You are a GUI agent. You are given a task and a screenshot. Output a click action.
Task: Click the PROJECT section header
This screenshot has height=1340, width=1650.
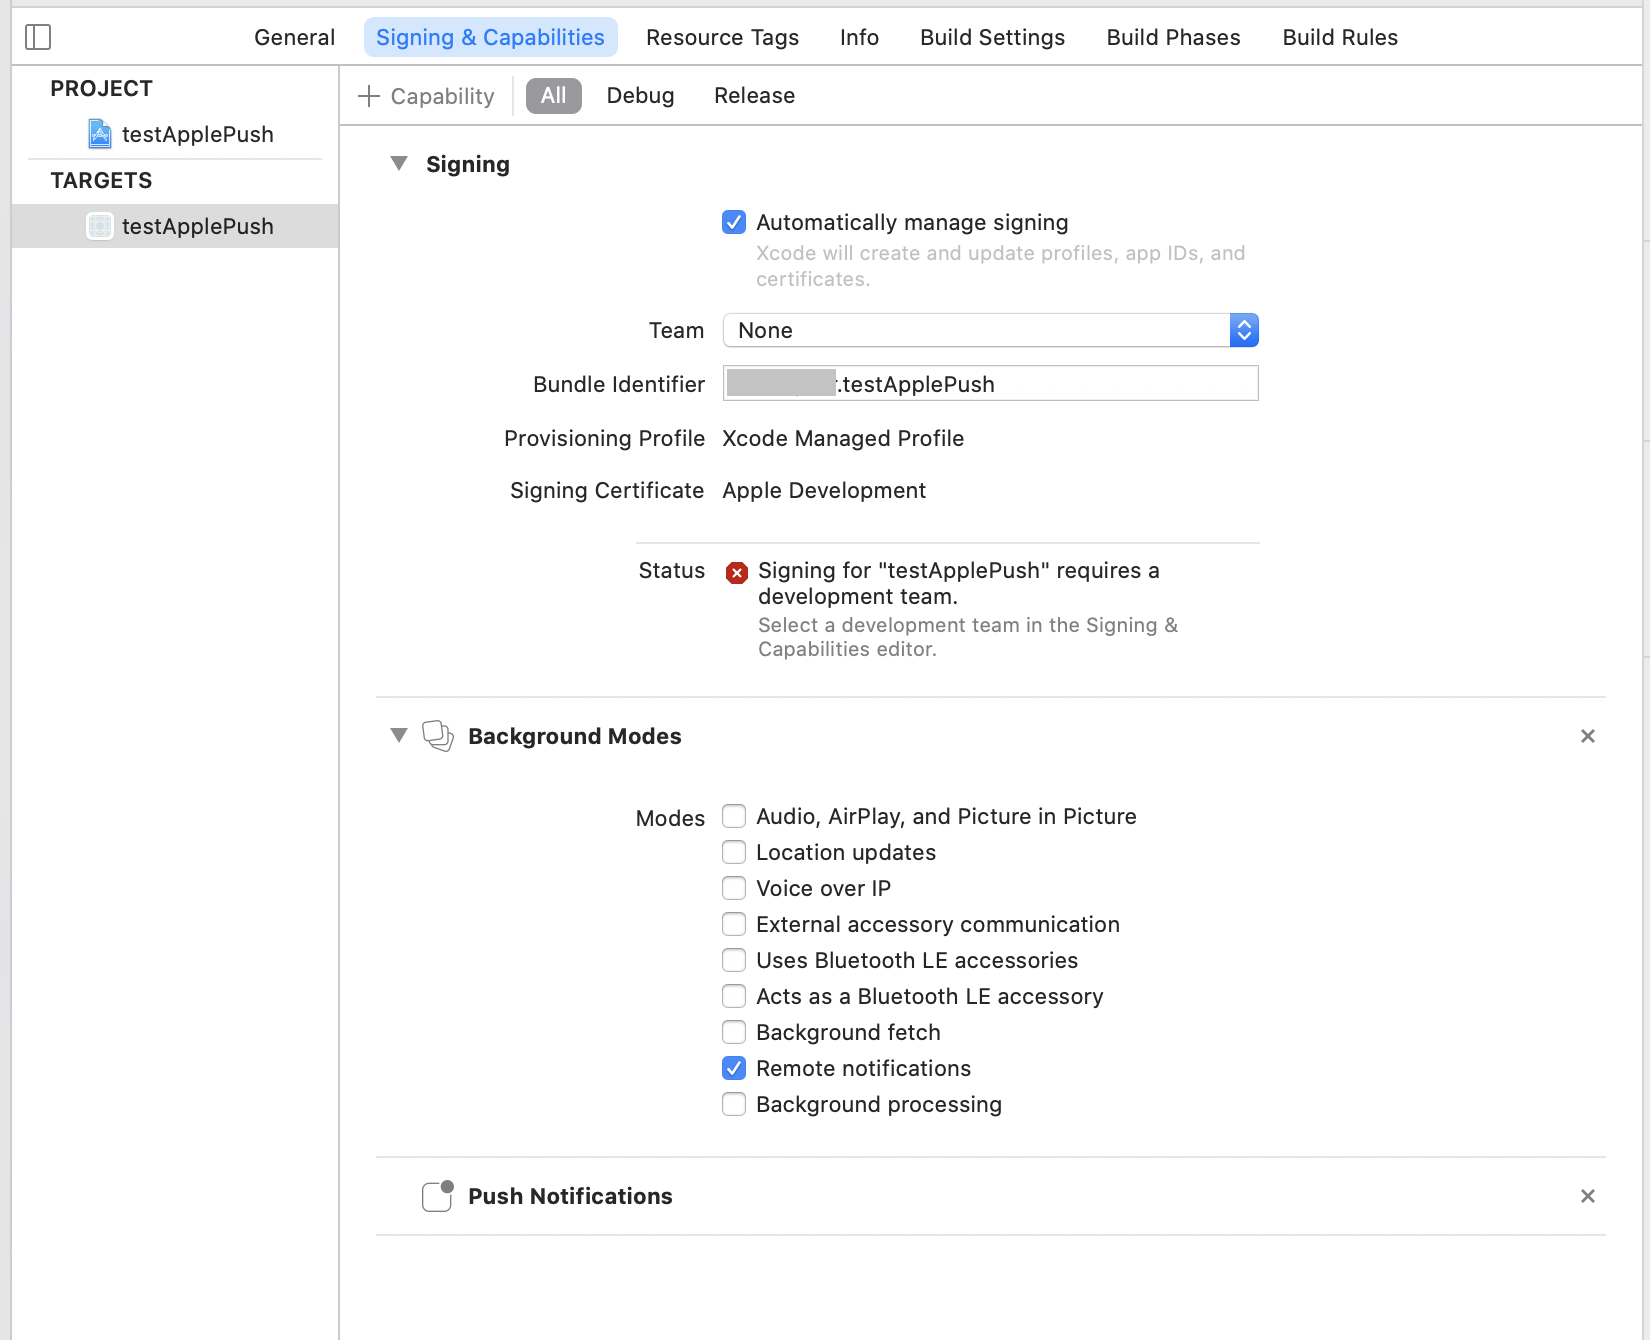(x=101, y=88)
